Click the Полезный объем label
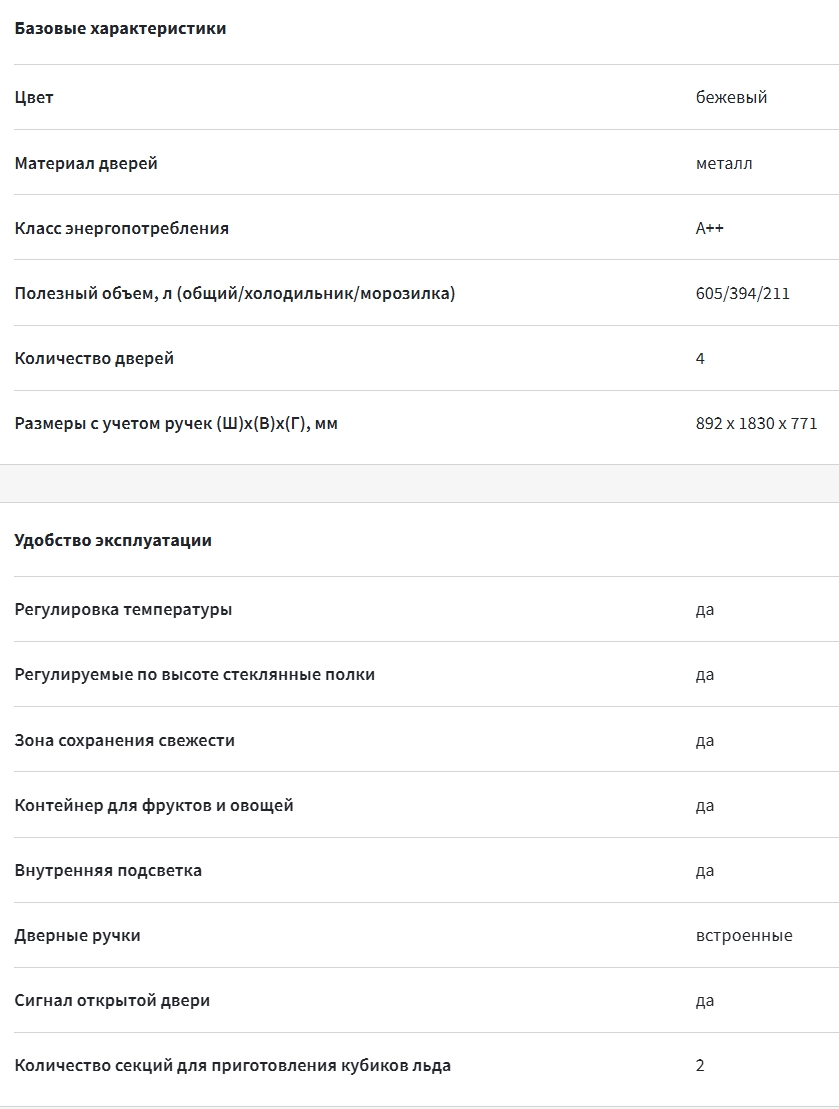The height and width of the screenshot is (1109, 839). click(235, 294)
